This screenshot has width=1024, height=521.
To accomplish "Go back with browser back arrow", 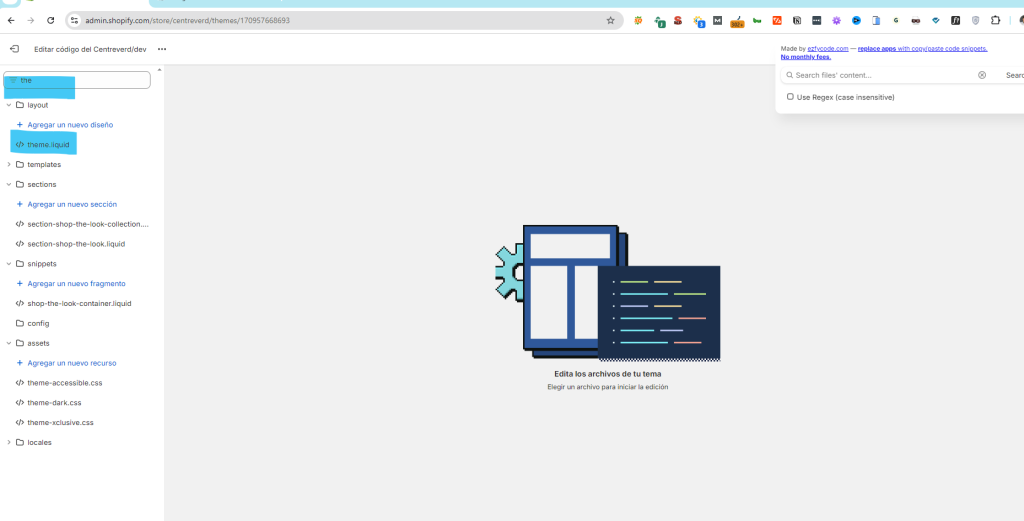I will pos(11,20).
